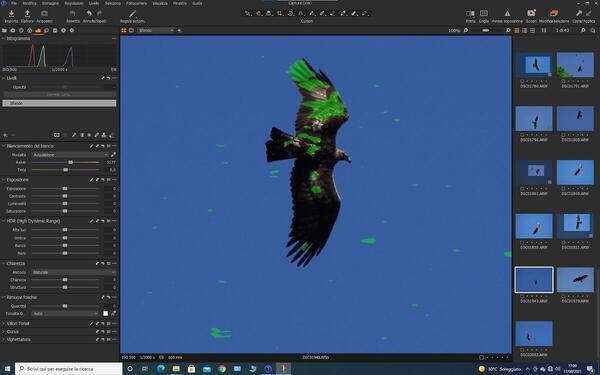The image size is (600, 375).
Task: Select the Crop cursor tool
Action: click(280, 14)
